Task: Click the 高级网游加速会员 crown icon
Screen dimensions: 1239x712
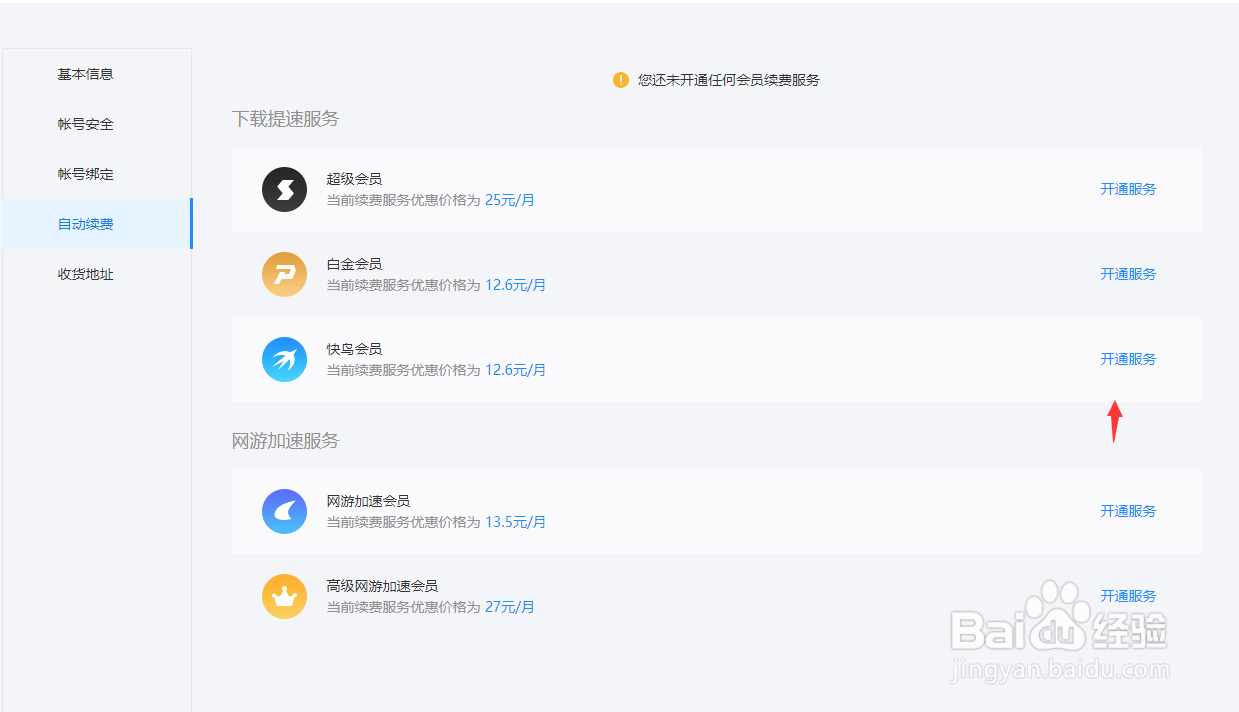Action: pyautogui.click(x=284, y=596)
